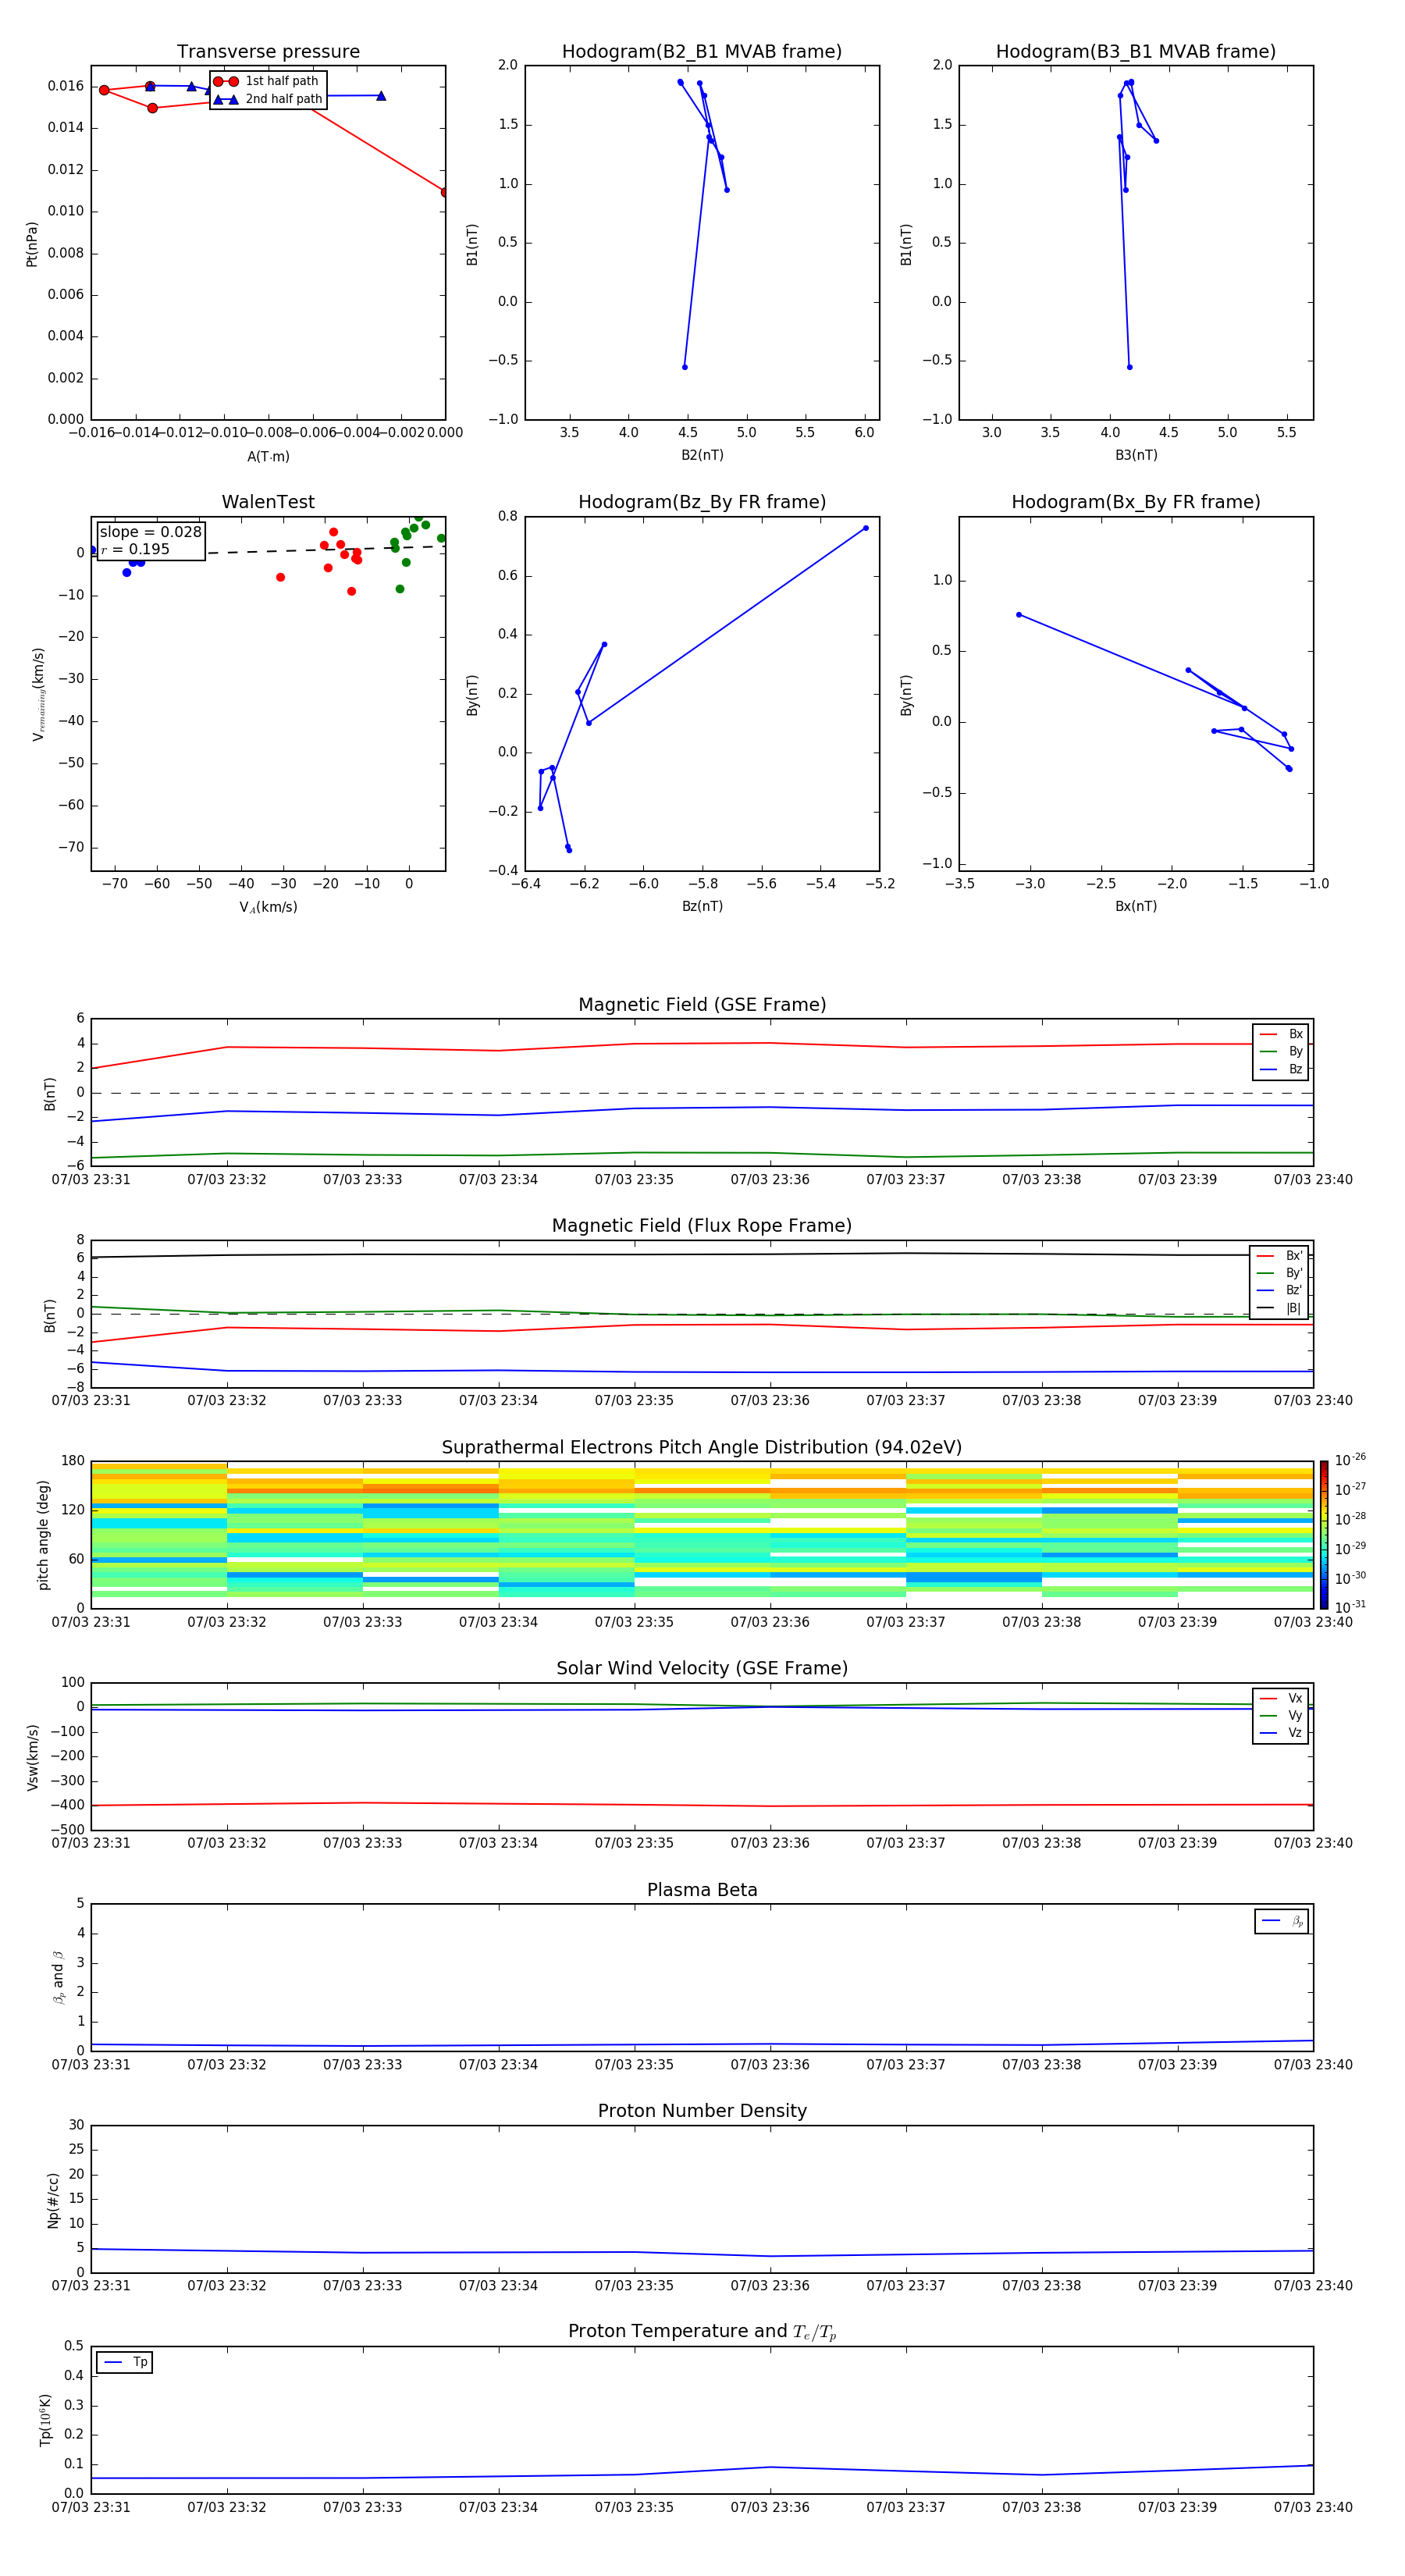Click the Tp legend in Proton Temperature plot

point(125,2362)
